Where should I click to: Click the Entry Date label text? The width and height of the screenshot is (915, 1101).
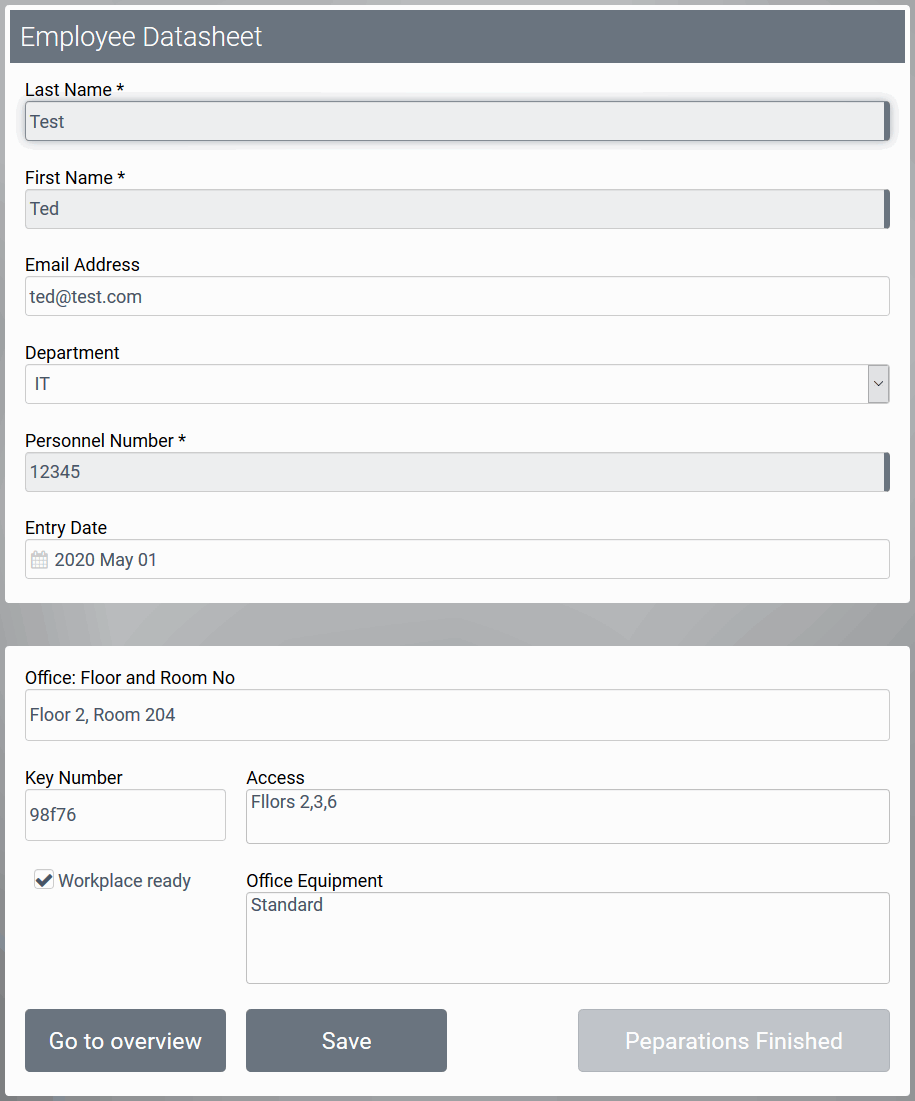(66, 528)
